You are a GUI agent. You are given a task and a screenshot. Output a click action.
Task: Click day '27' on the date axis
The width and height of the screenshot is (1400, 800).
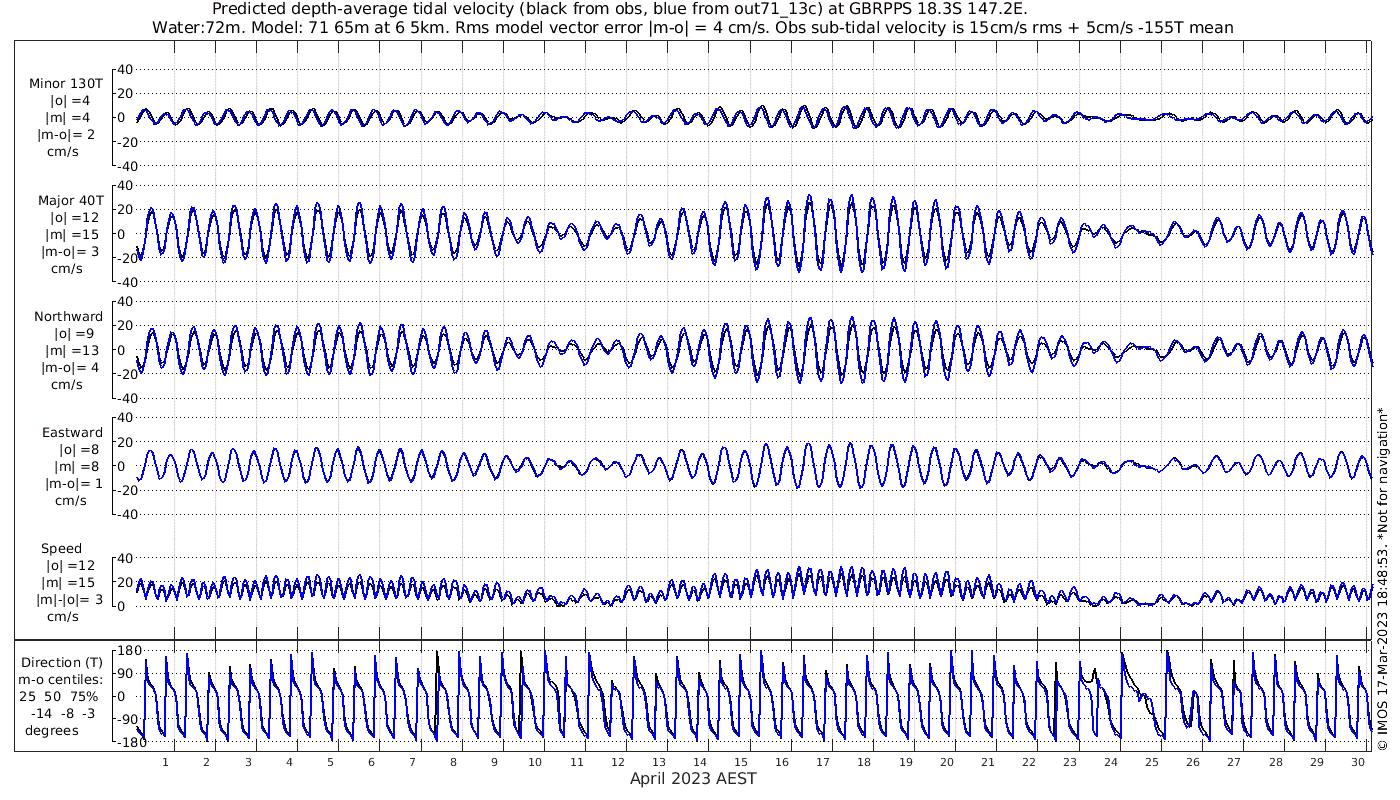click(1234, 762)
